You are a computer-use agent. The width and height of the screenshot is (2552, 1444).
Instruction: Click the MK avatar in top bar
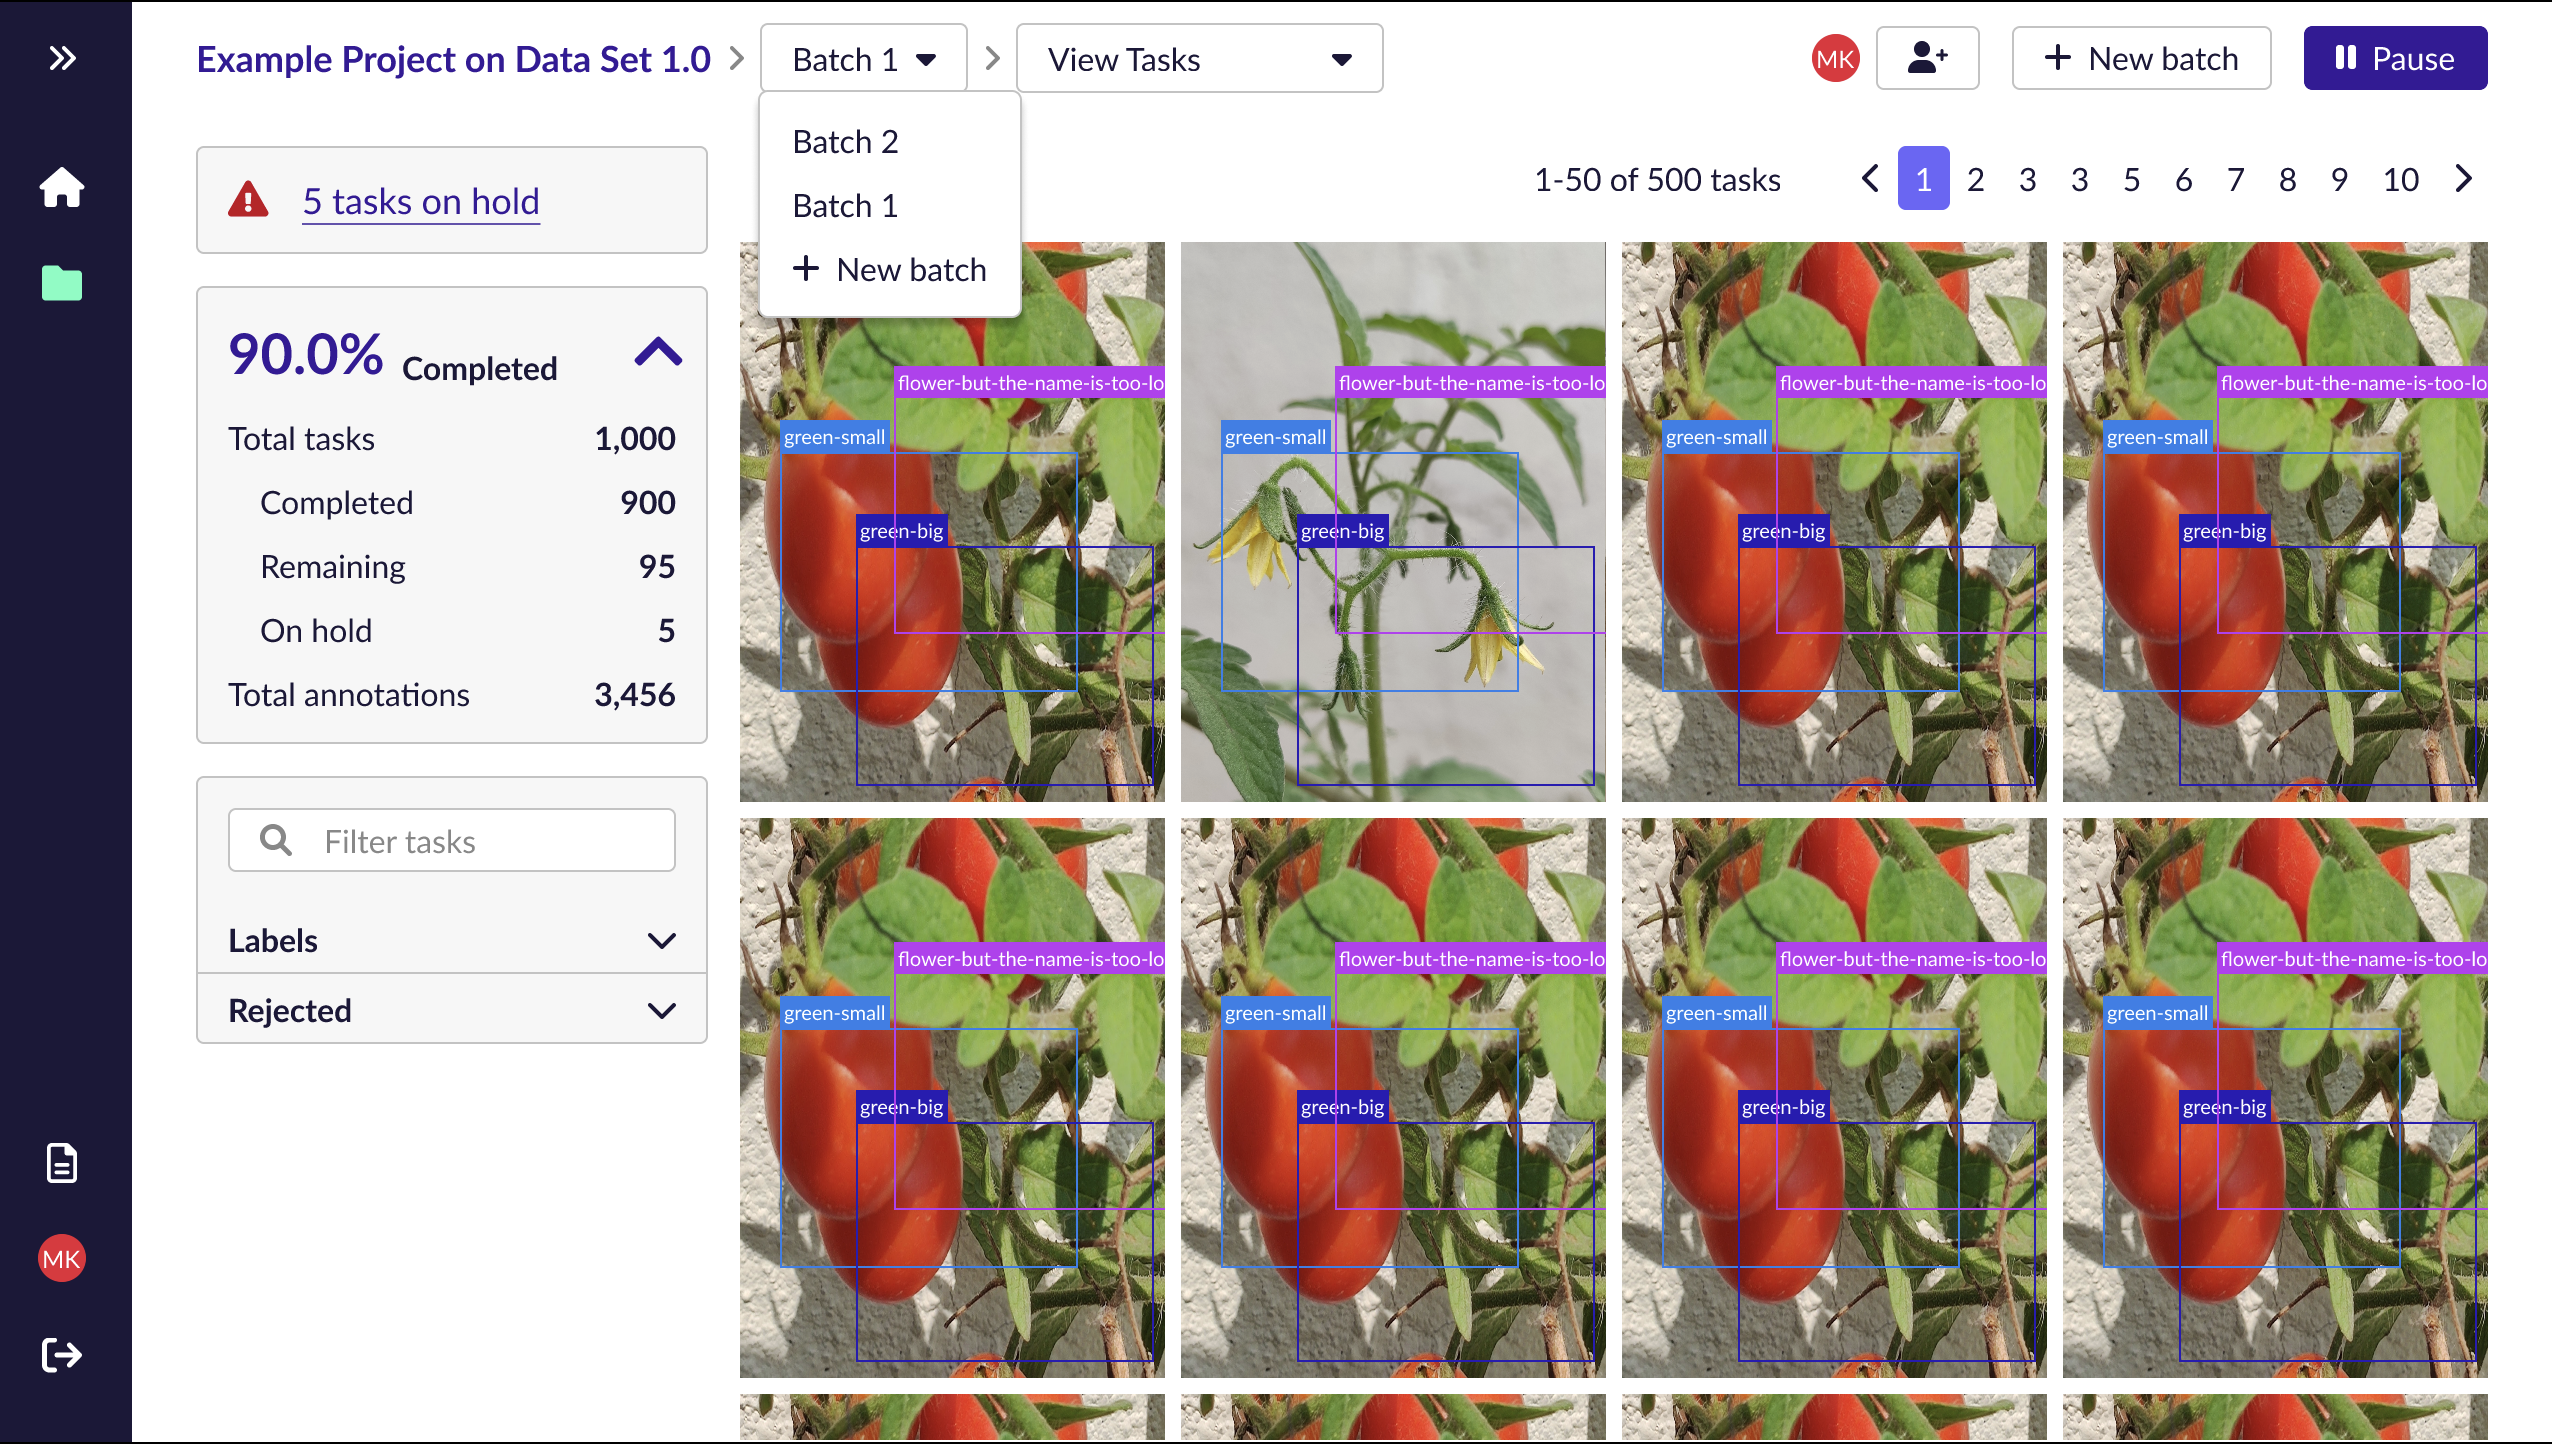tap(1835, 59)
